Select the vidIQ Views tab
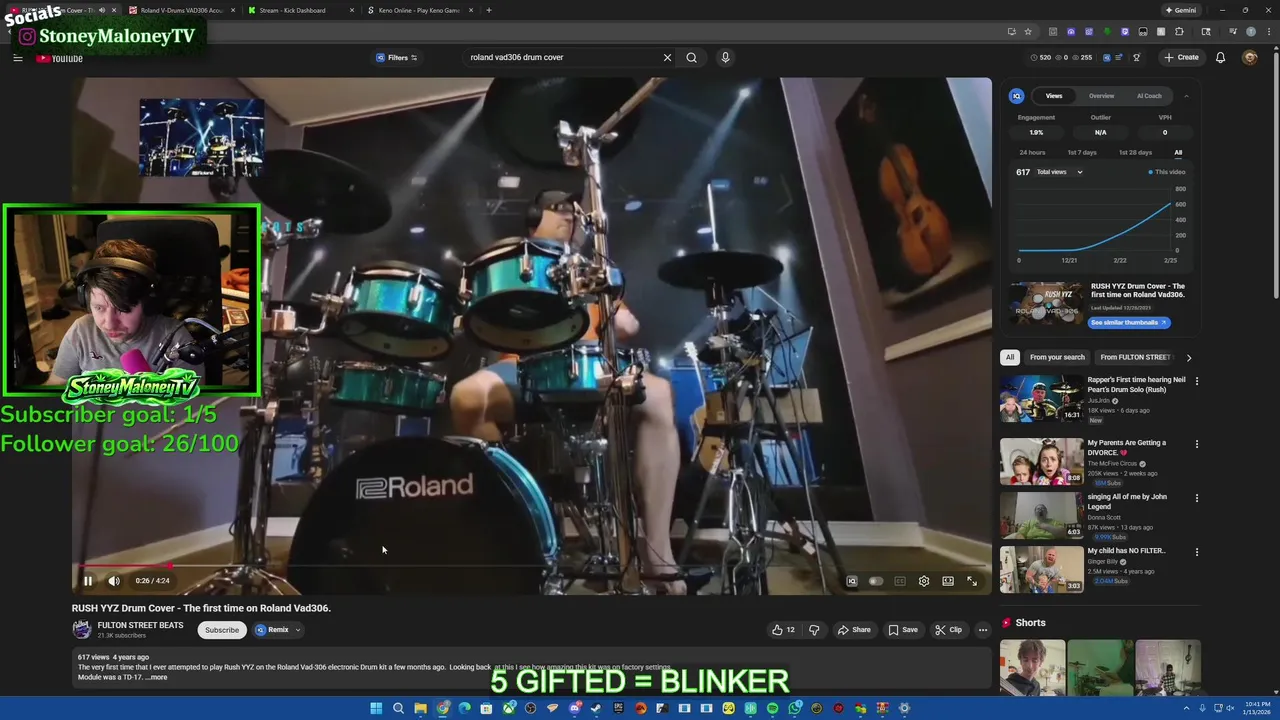1280x720 pixels. click(x=1054, y=96)
